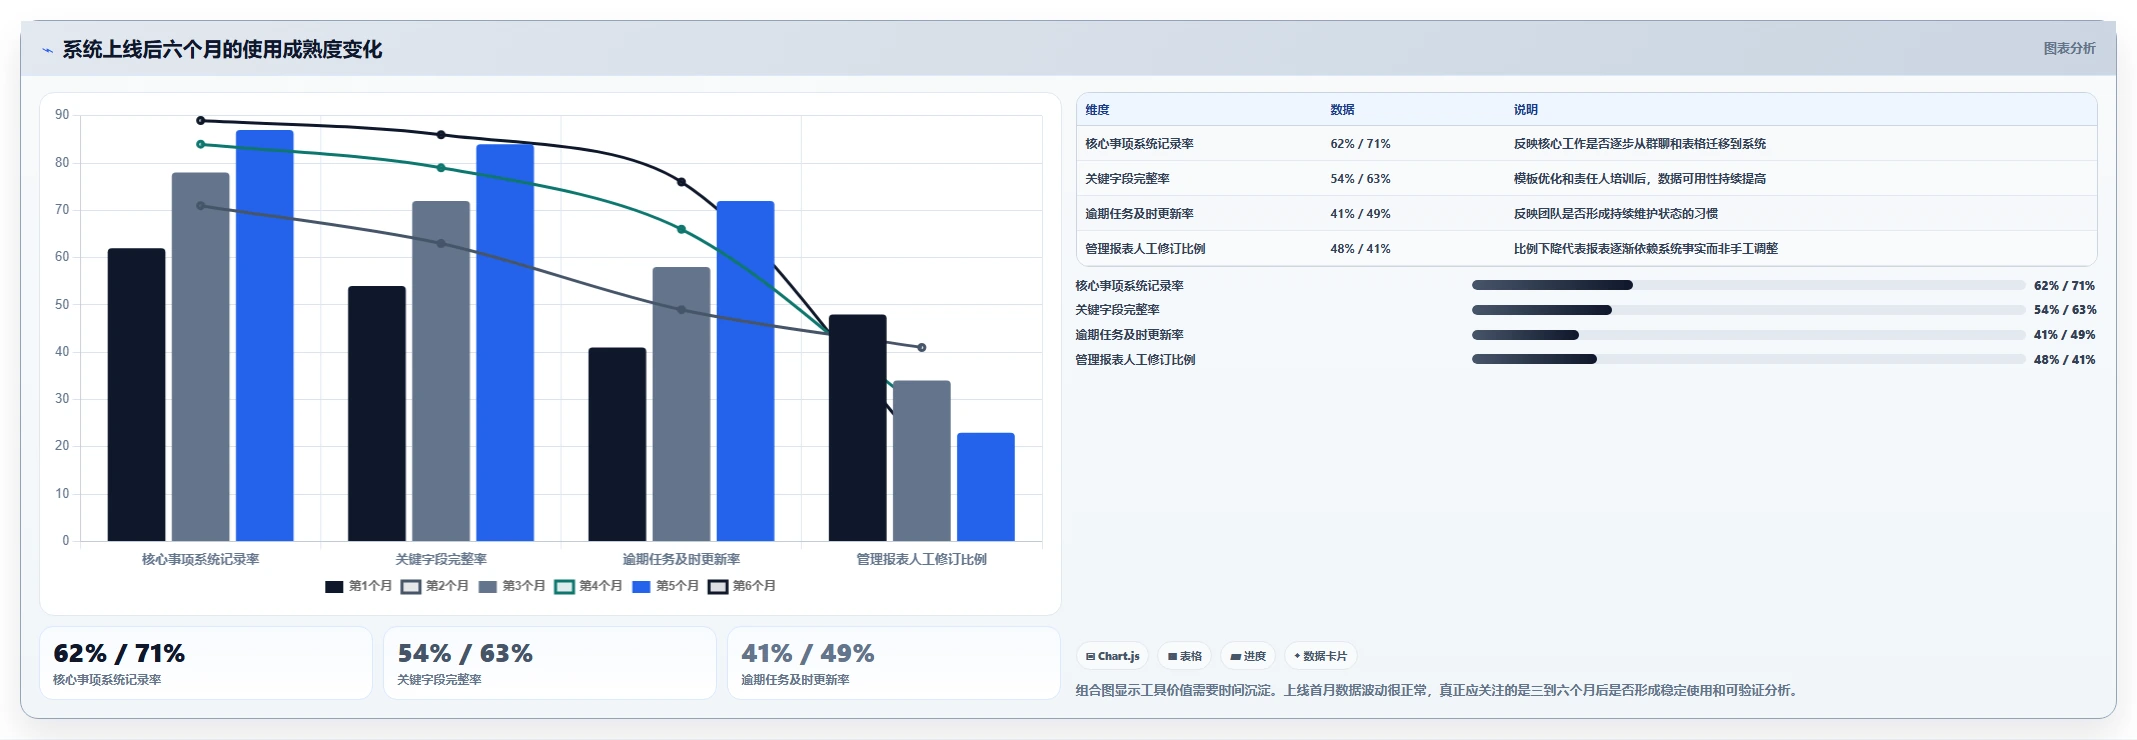The image size is (2137, 740).
Task: Click the 核心事项系统记录率 label beside the progress bar
Action: (x=1129, y=286)
